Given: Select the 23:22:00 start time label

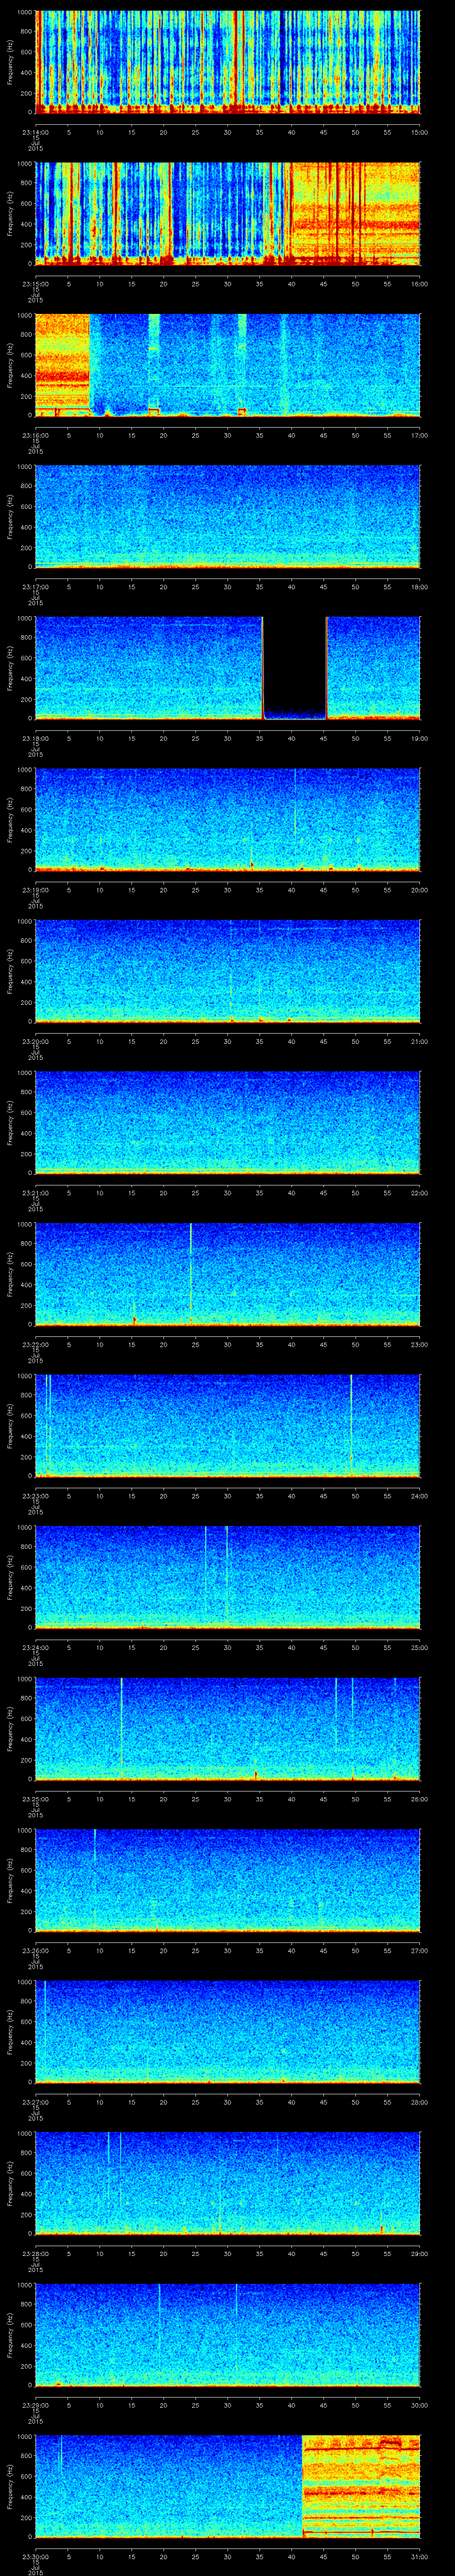Looking at the screenshot, I should [x=35, y=1344].
